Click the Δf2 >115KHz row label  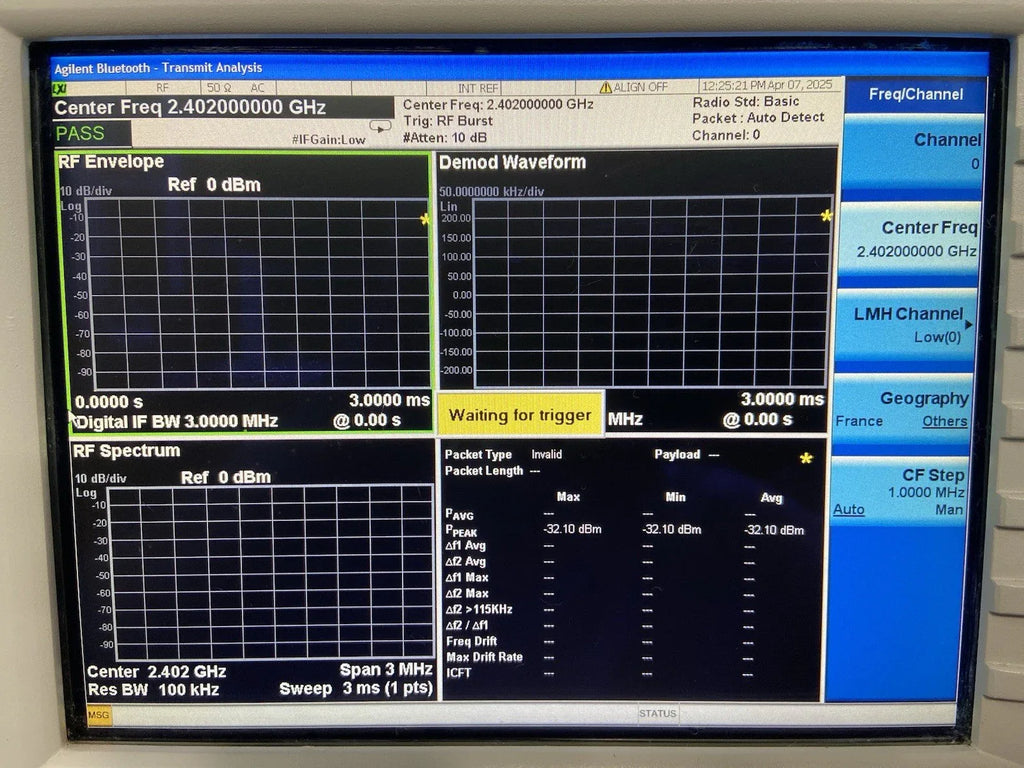coord(479,609)
